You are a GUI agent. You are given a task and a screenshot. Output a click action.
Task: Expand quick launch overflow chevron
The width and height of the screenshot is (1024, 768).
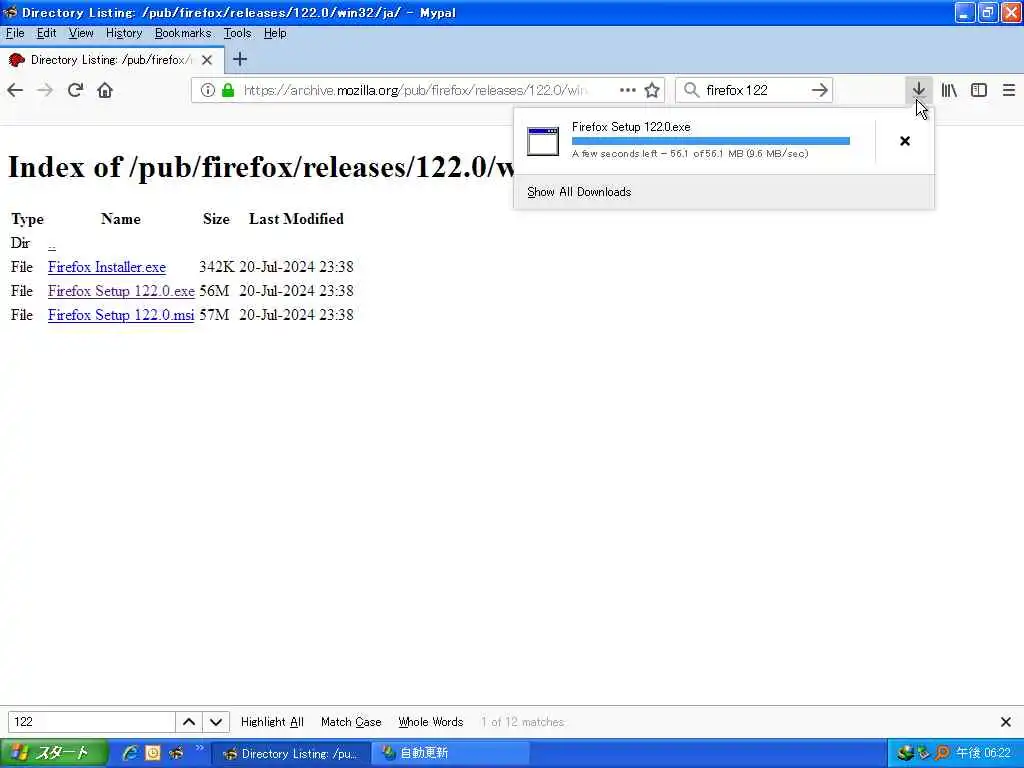[199, 748]
